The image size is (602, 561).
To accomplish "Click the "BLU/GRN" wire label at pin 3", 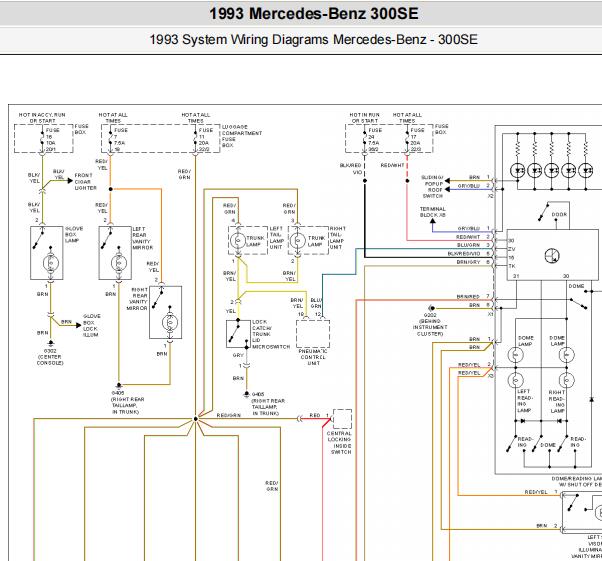I will click(x=468, y=245).
